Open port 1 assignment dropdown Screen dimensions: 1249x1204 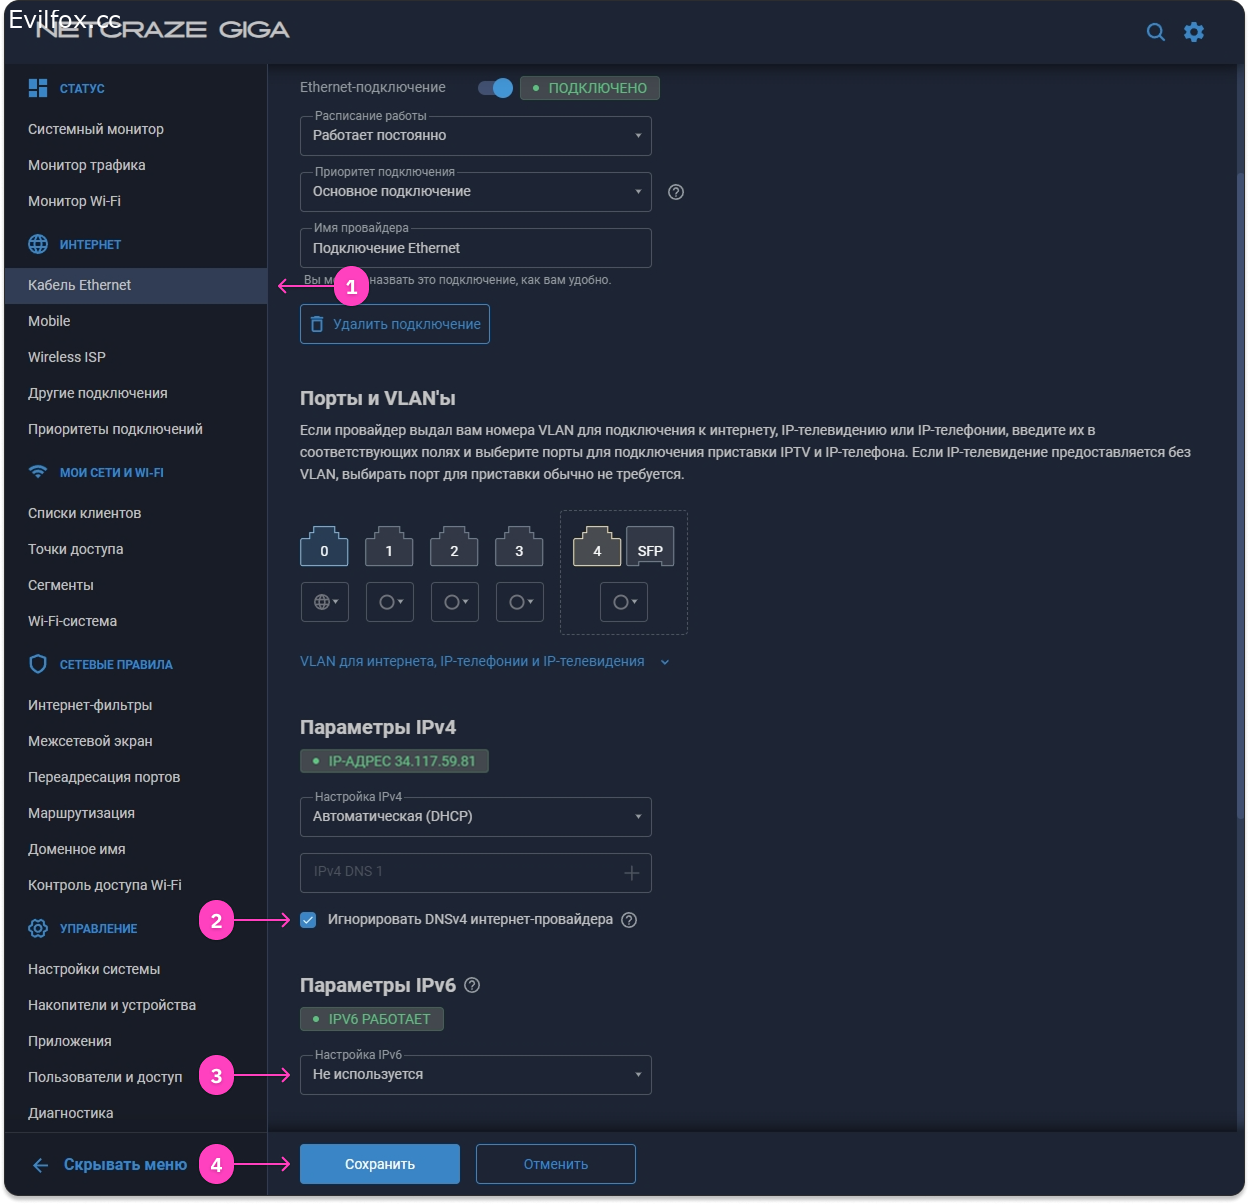(x=389, y=602)
